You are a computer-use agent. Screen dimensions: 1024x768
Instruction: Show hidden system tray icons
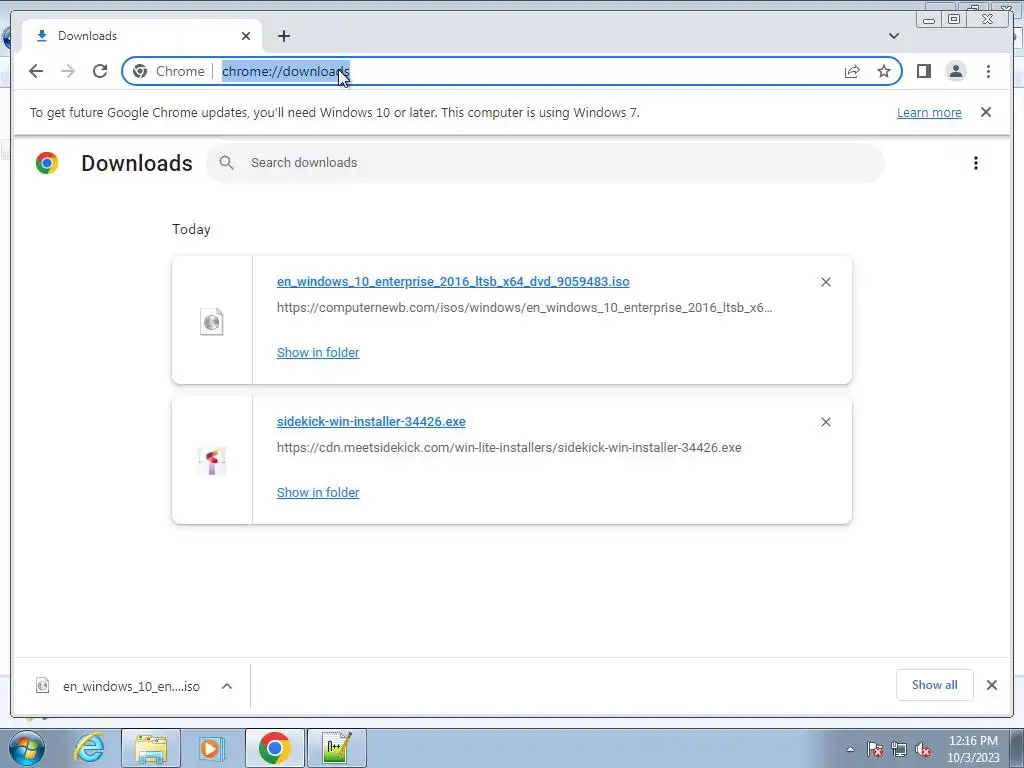[x=850, y=750]
